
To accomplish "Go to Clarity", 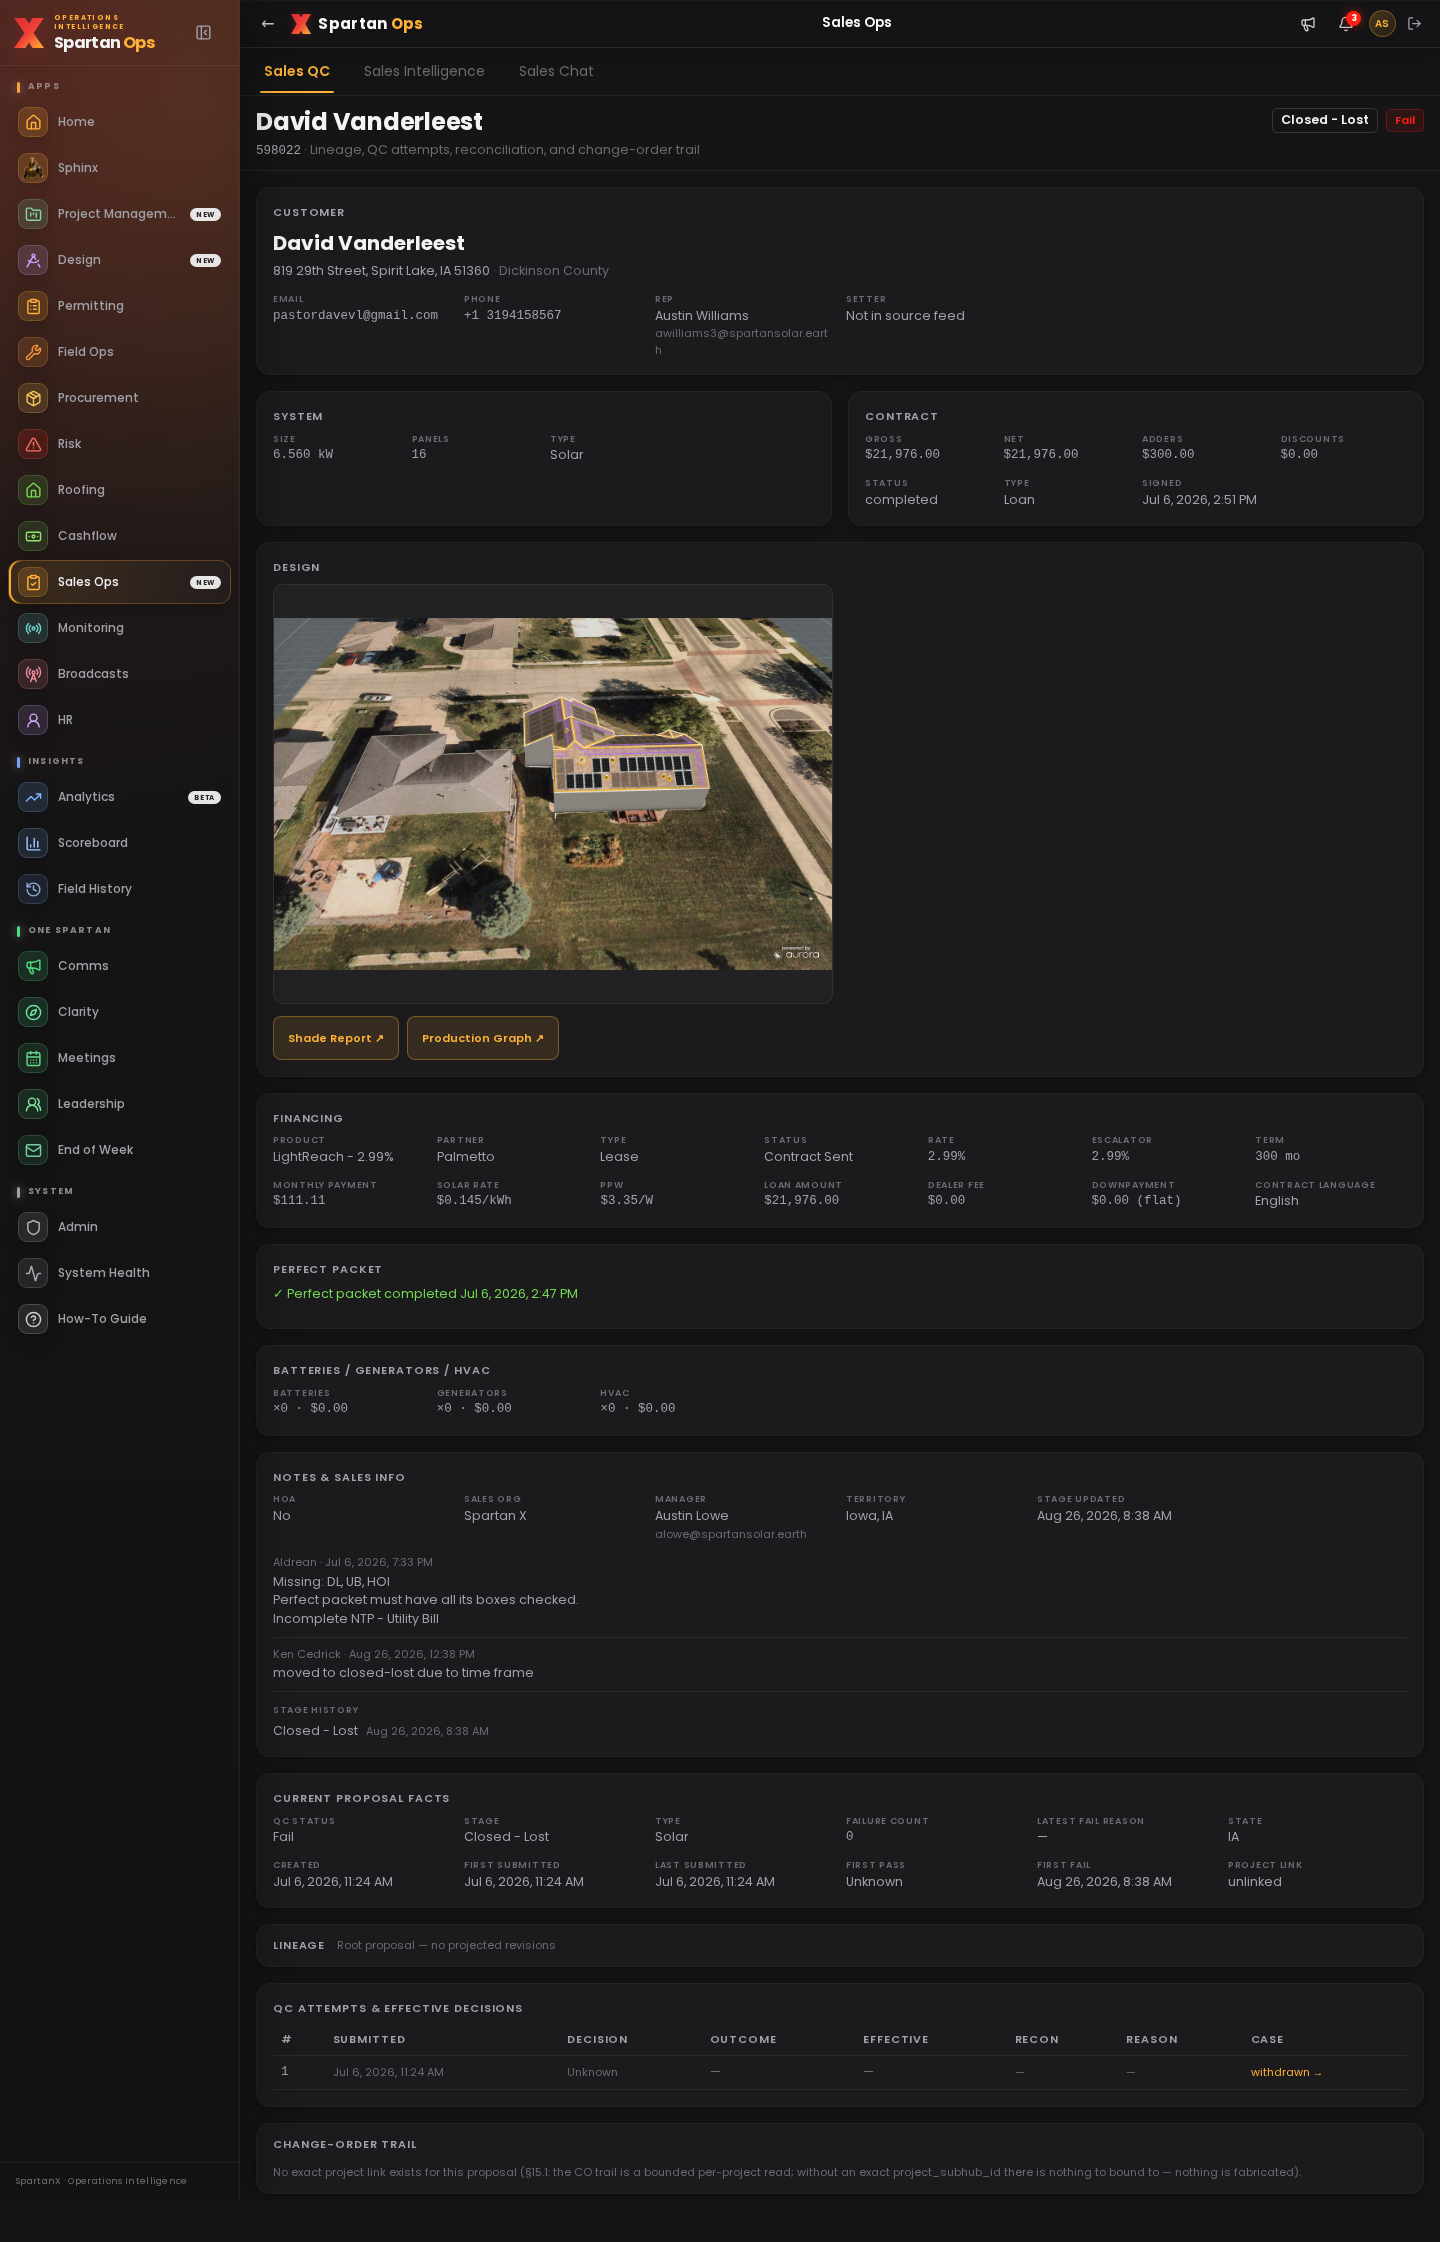I will [x=120, y=1012].
